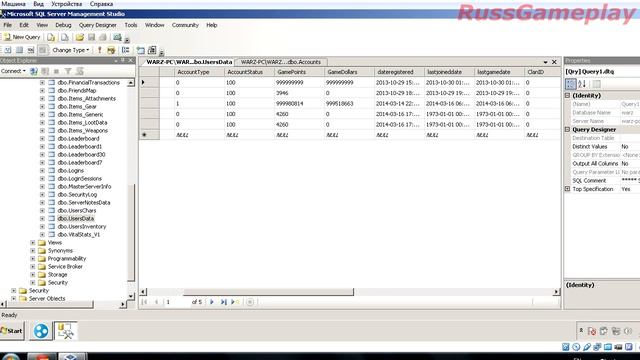Click the Object Explorer Filter icon
Viewport: 640px width, 360px height.
[68, 71]
